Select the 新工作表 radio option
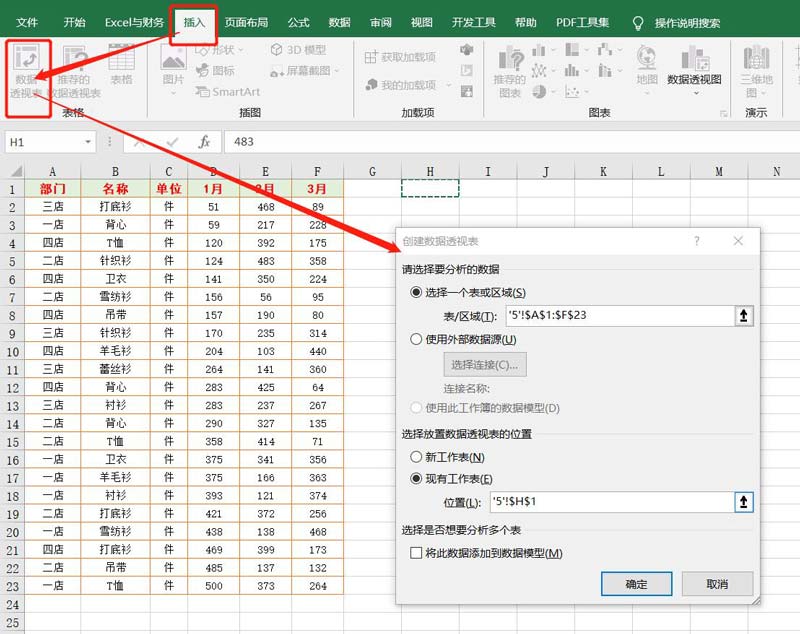The height and width of the screenshot is (634, 800). (417, 457)
